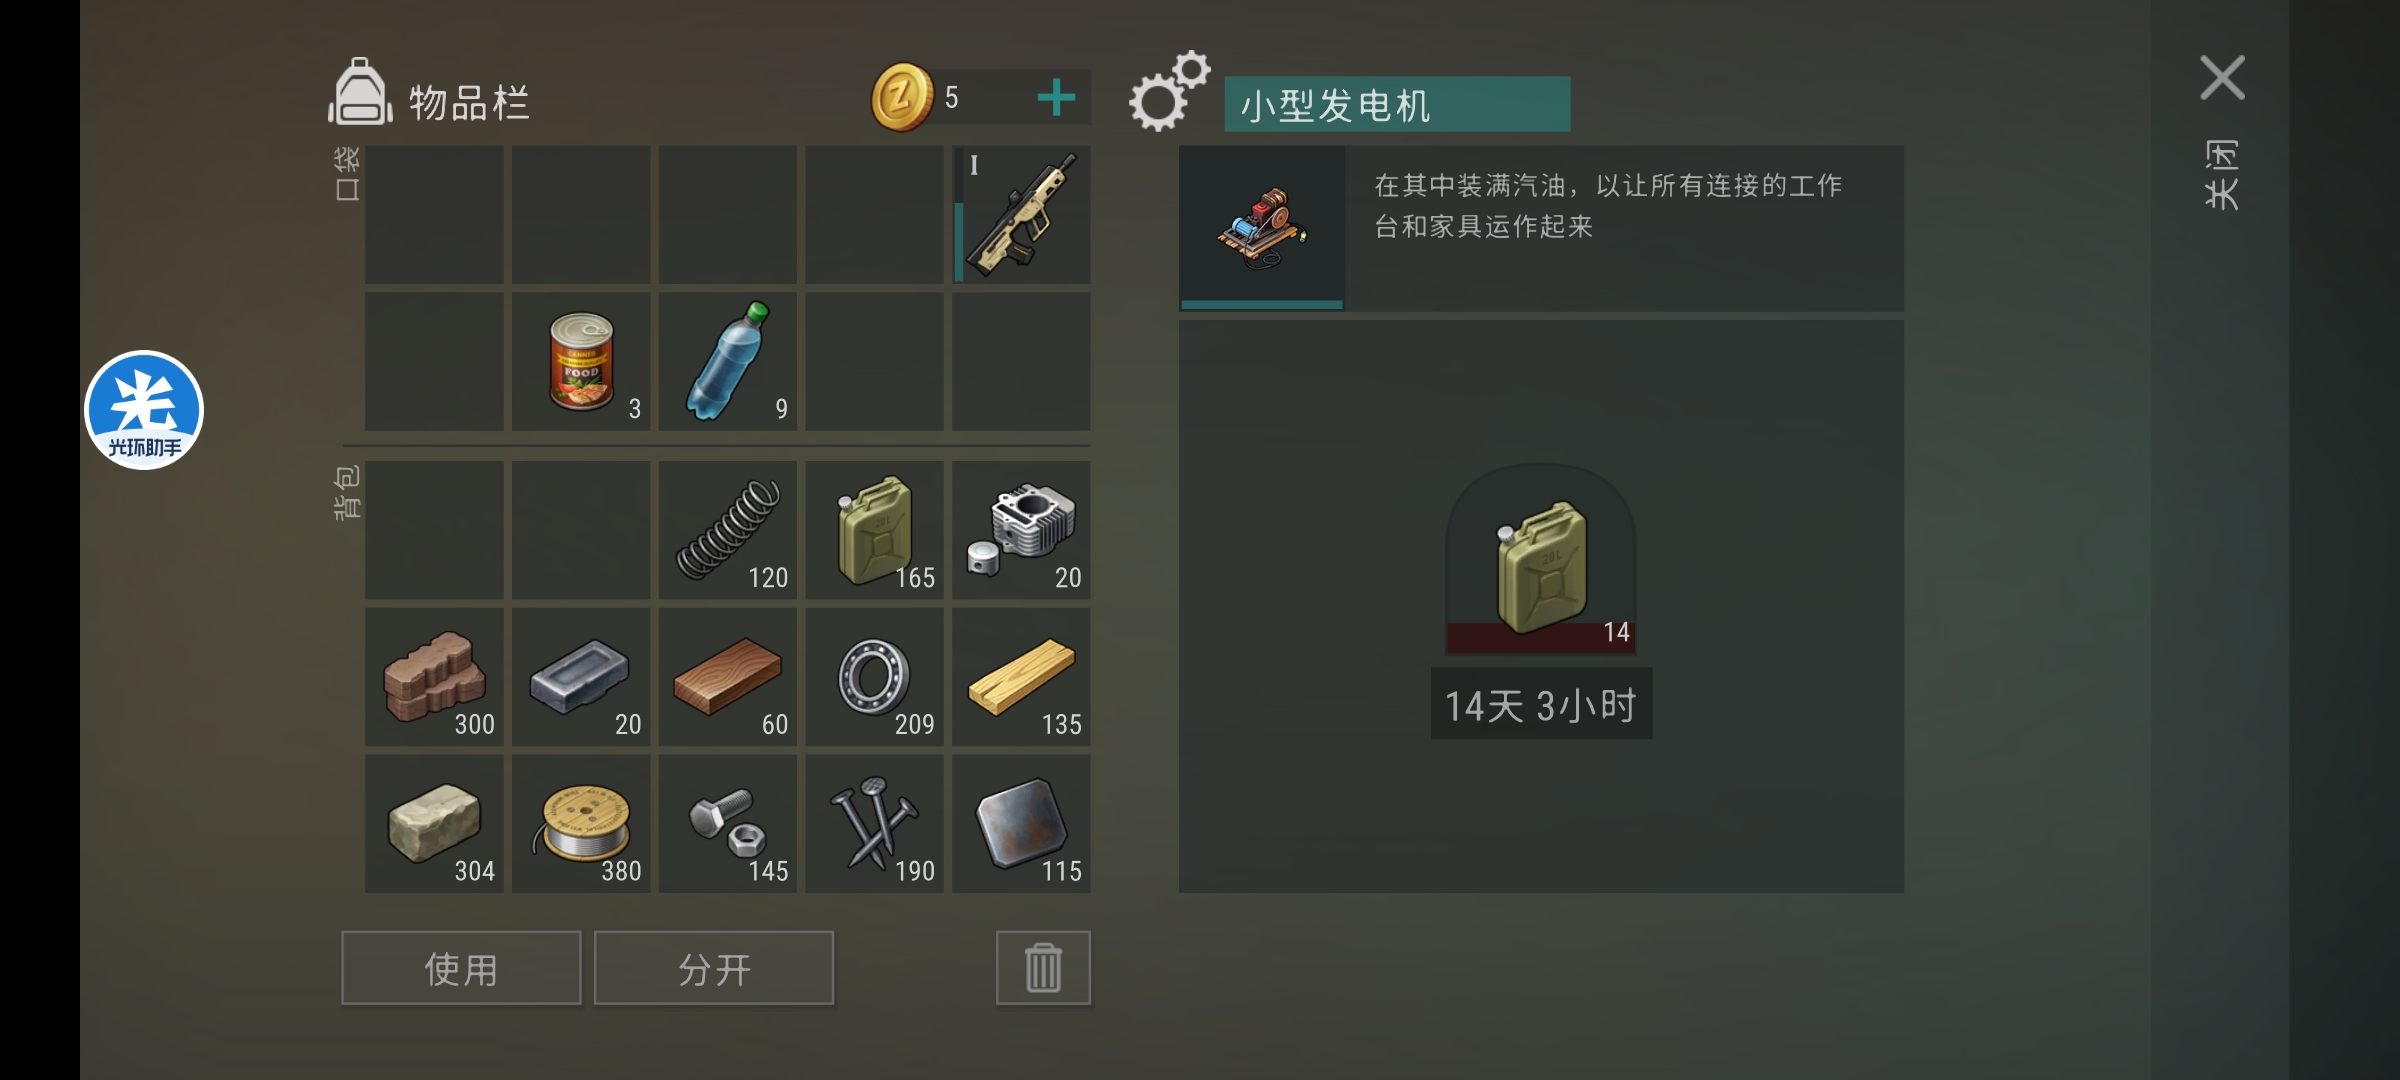Viewport: 2400px width, 1080px height.
Task: Click the trash can delete button
Action: (x=1043, y=968)
